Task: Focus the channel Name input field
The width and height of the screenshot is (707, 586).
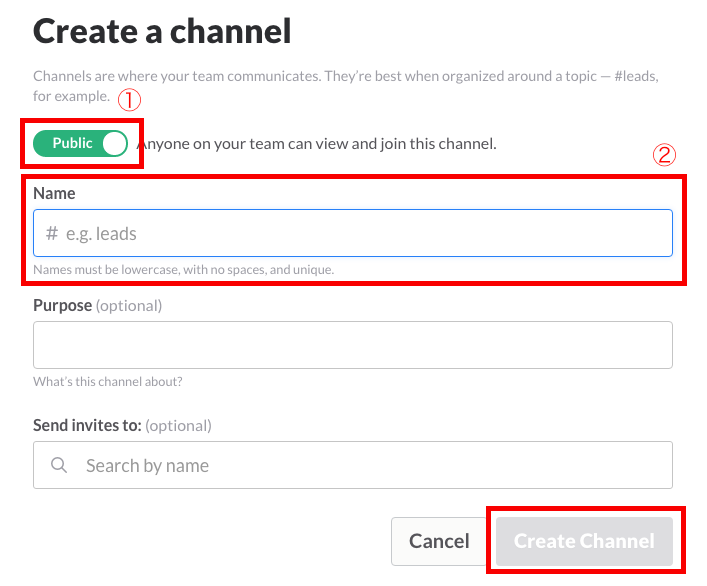Action: click(x=360, y=234)
